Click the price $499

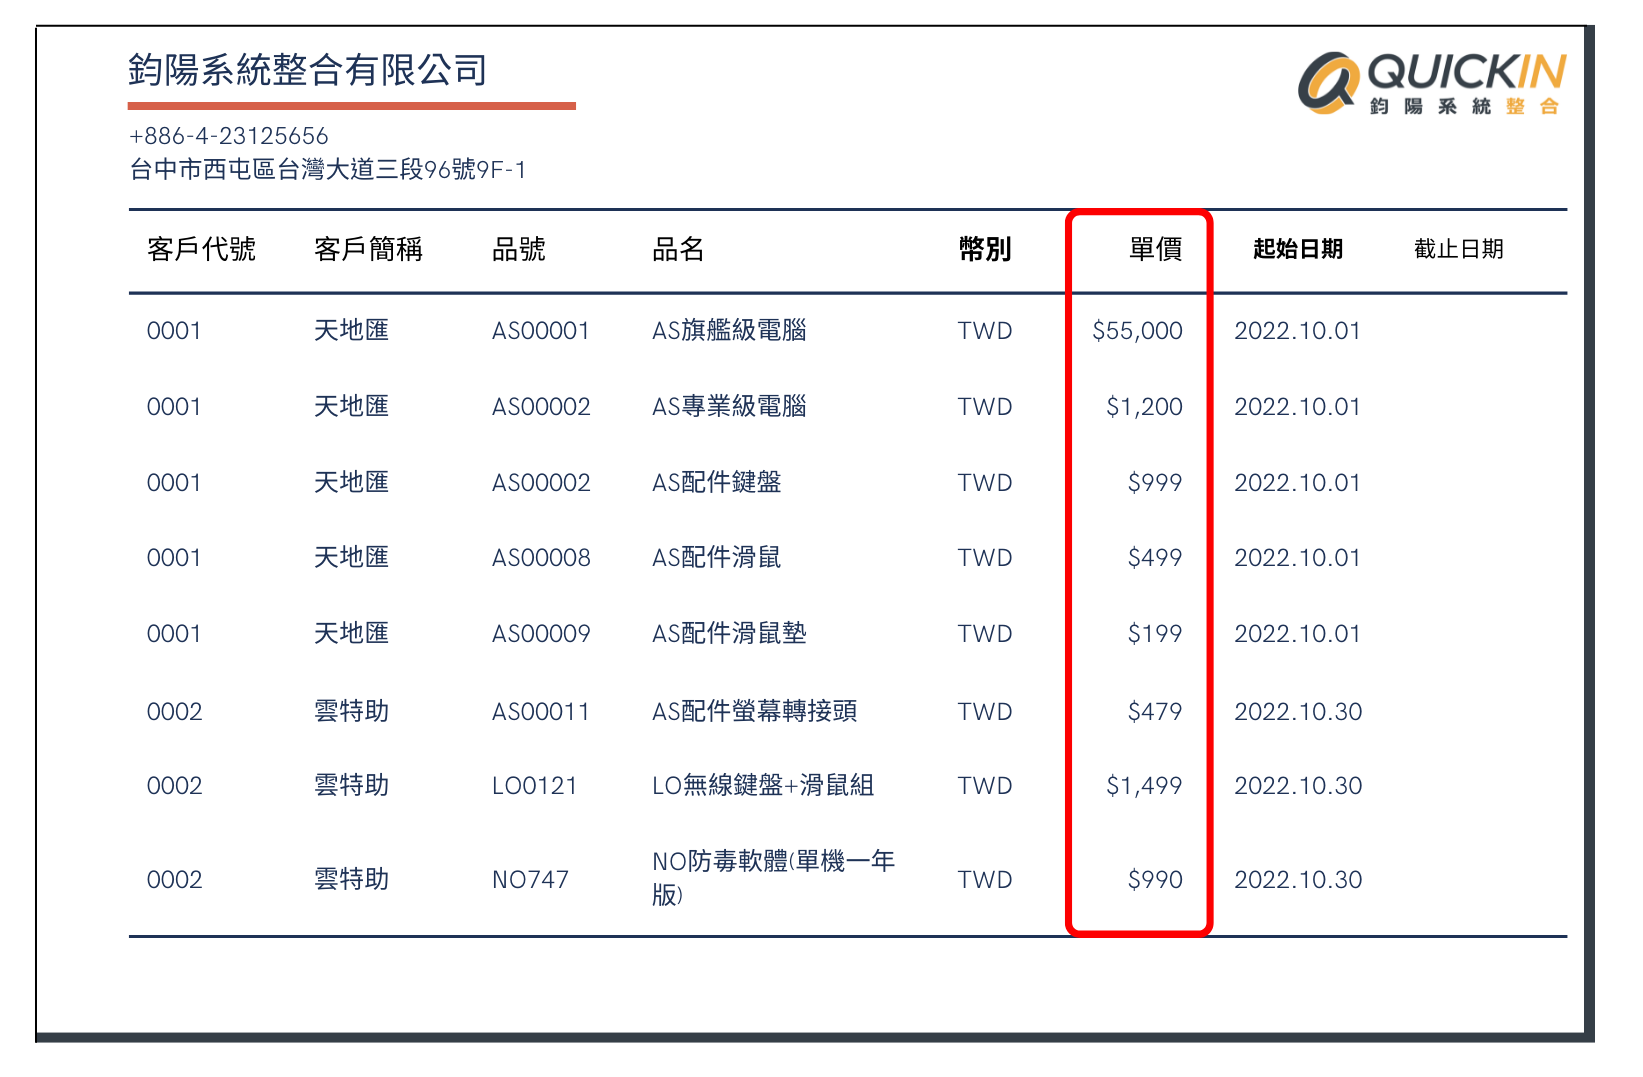point(1155,558)
